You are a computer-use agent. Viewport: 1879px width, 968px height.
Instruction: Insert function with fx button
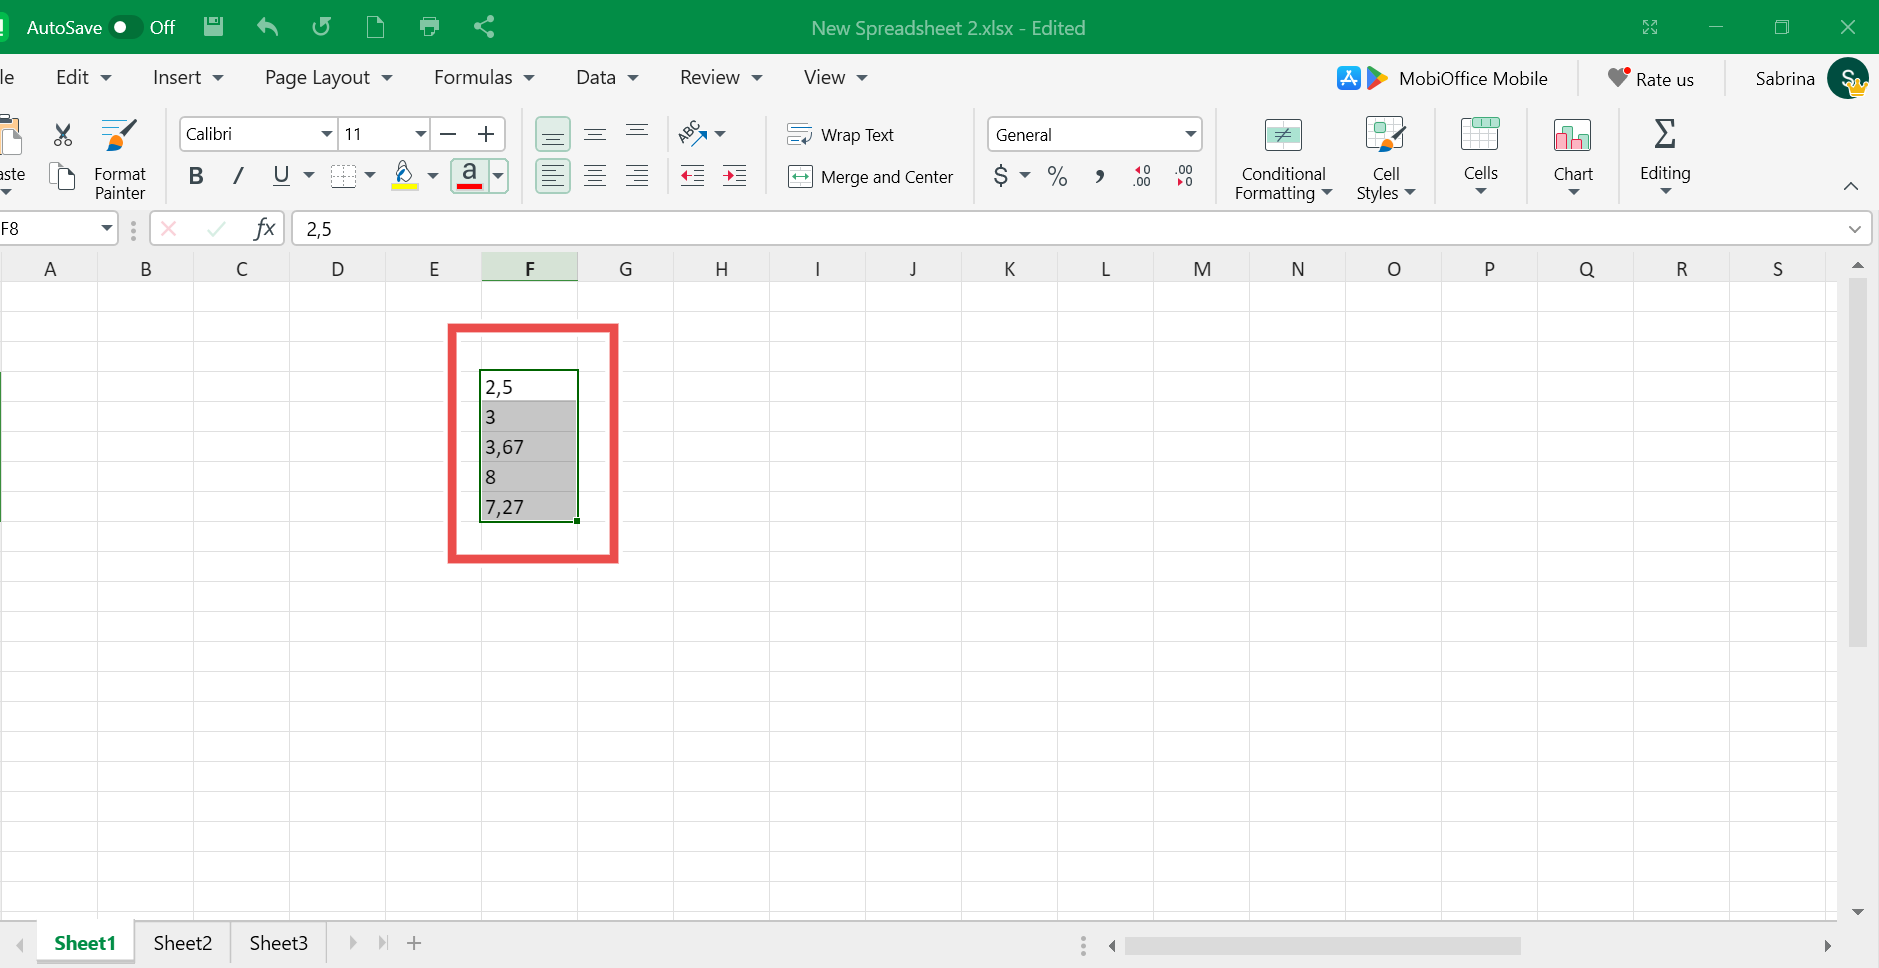coord(264,229)
